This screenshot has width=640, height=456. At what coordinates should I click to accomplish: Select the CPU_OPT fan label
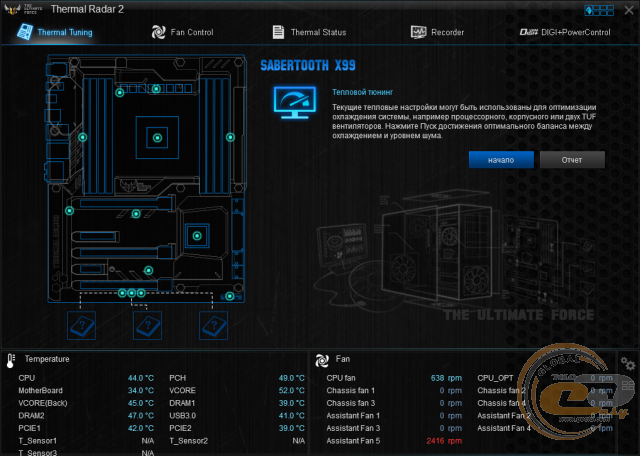pos(495,378)
